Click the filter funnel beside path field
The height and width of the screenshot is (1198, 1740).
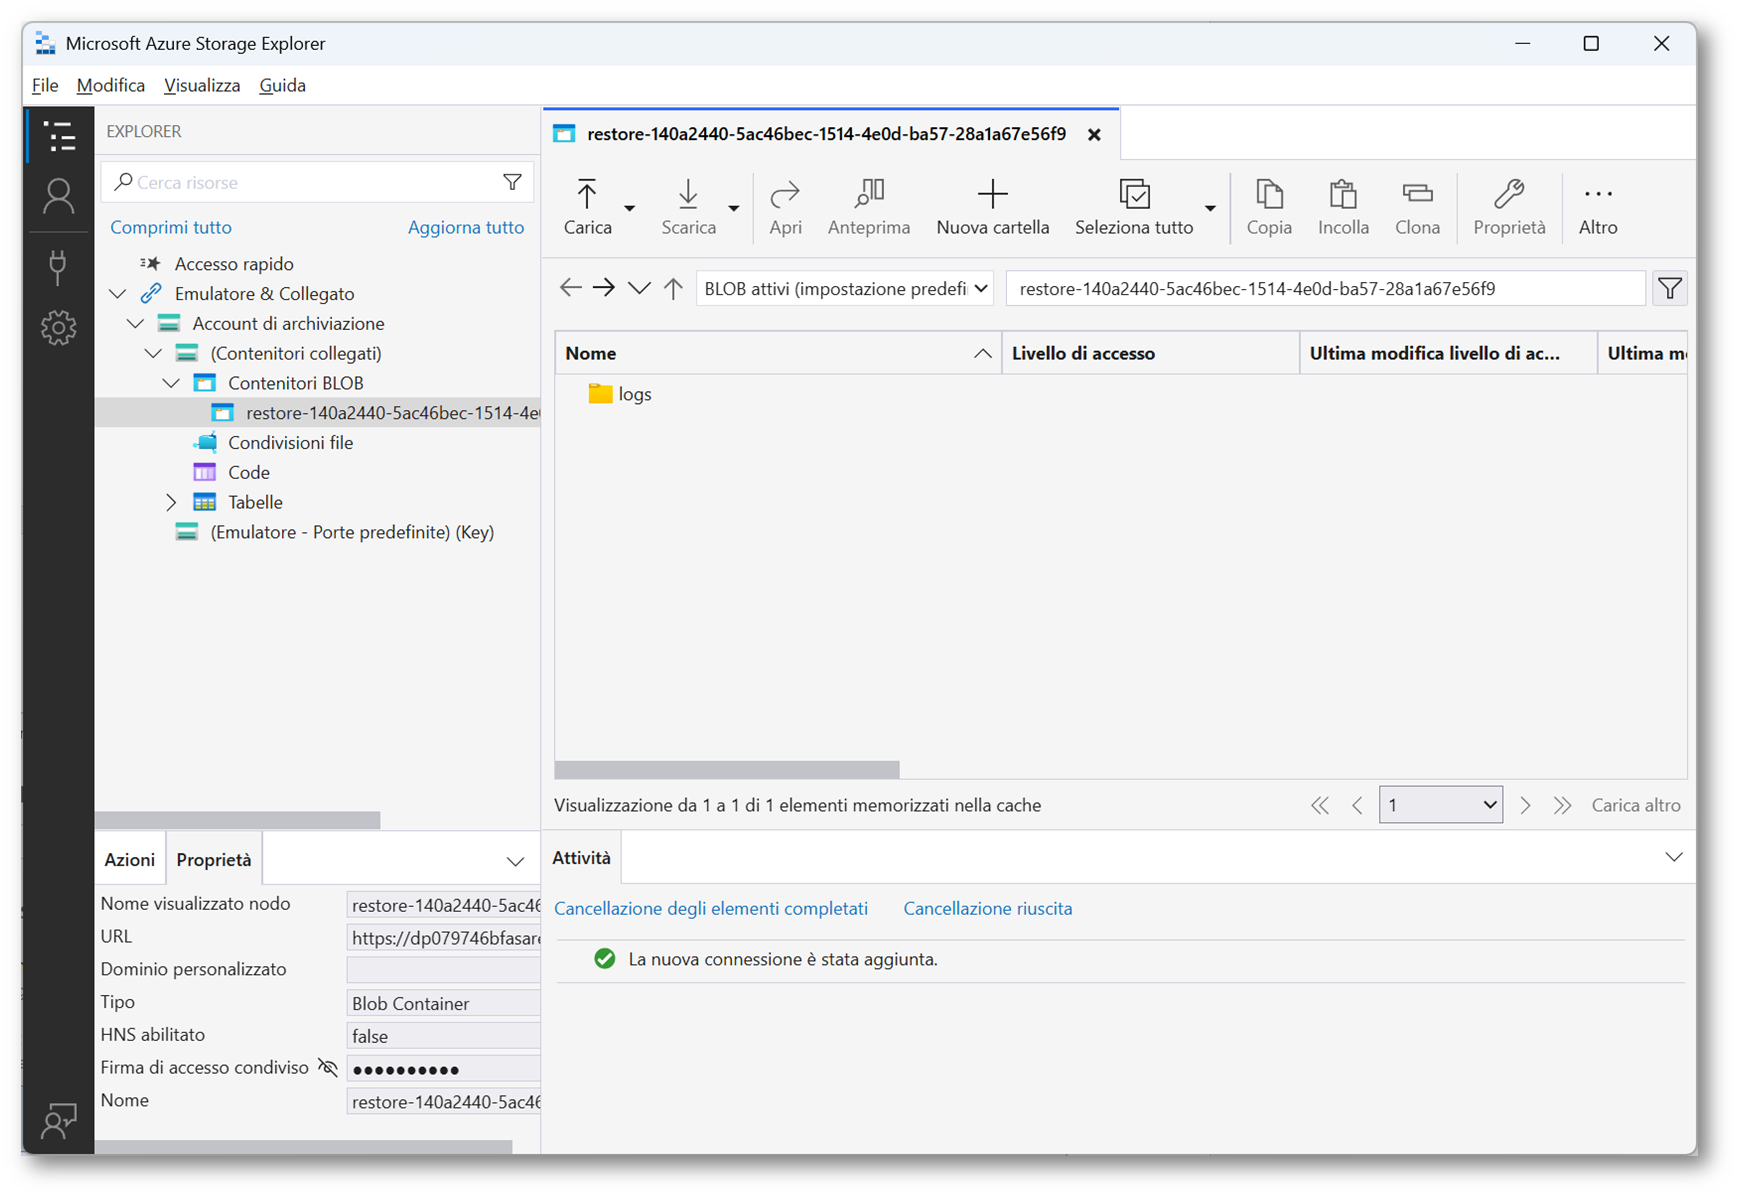pyautogui.click(x=1669, y=289)
